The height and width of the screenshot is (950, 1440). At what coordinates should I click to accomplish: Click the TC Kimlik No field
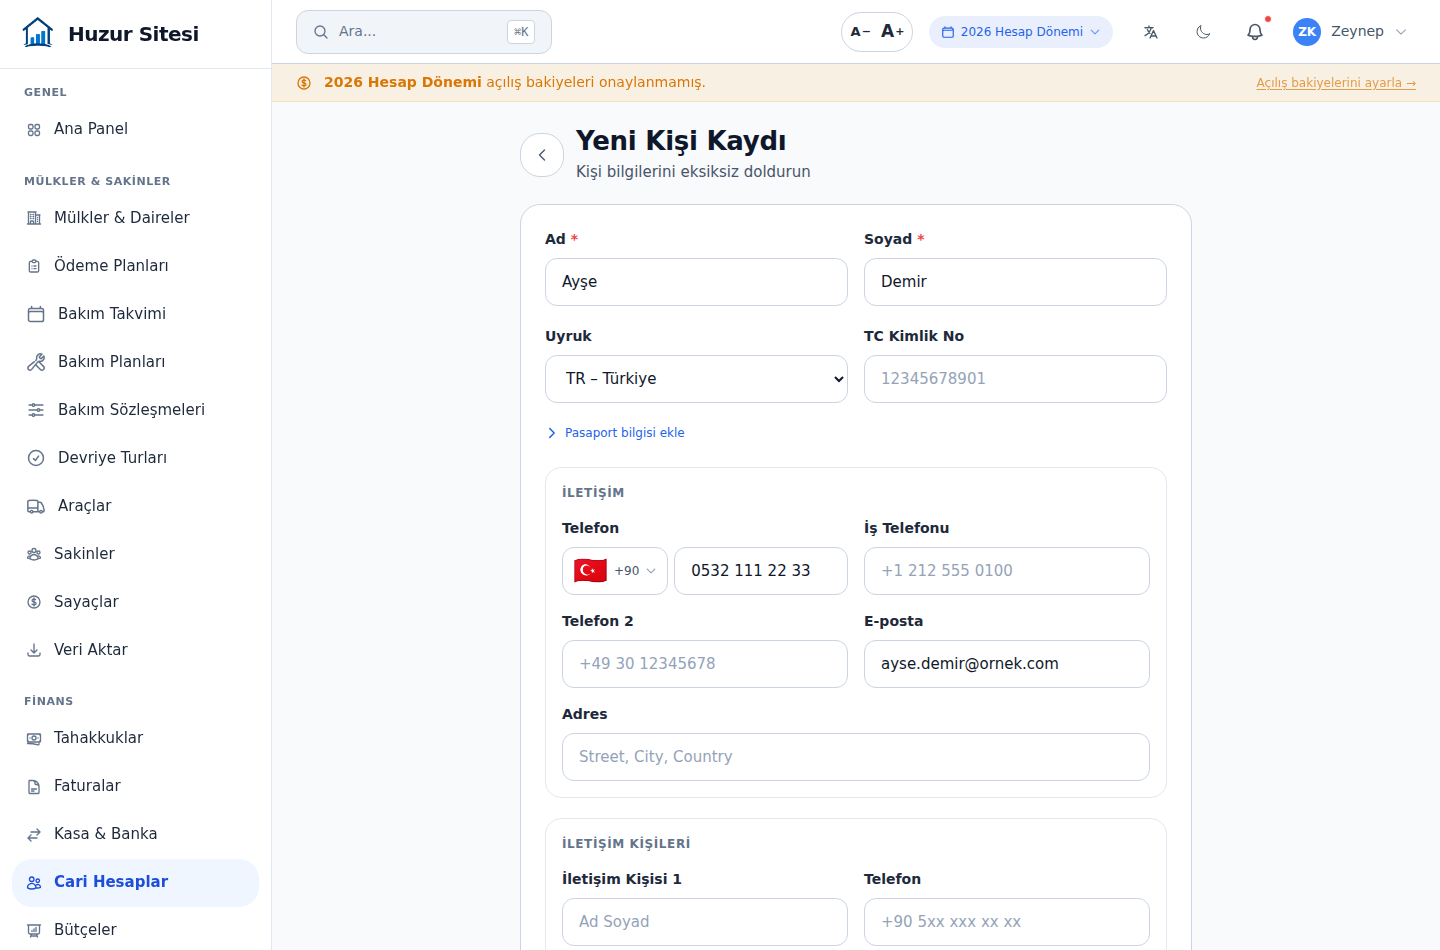coord(1015,379)
